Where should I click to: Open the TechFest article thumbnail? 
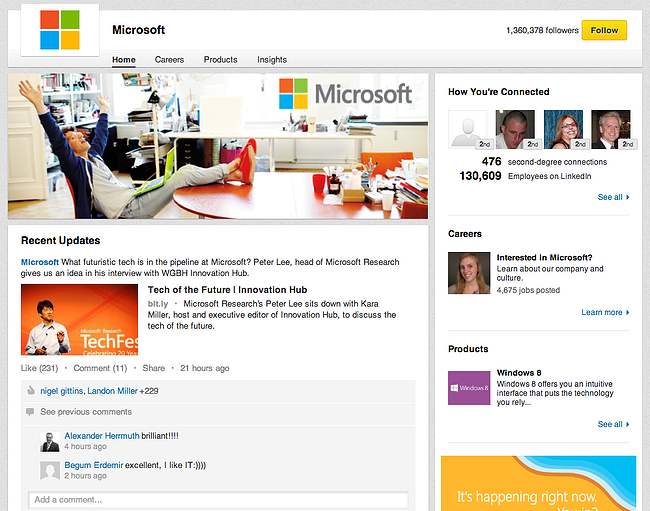[79, 320]
